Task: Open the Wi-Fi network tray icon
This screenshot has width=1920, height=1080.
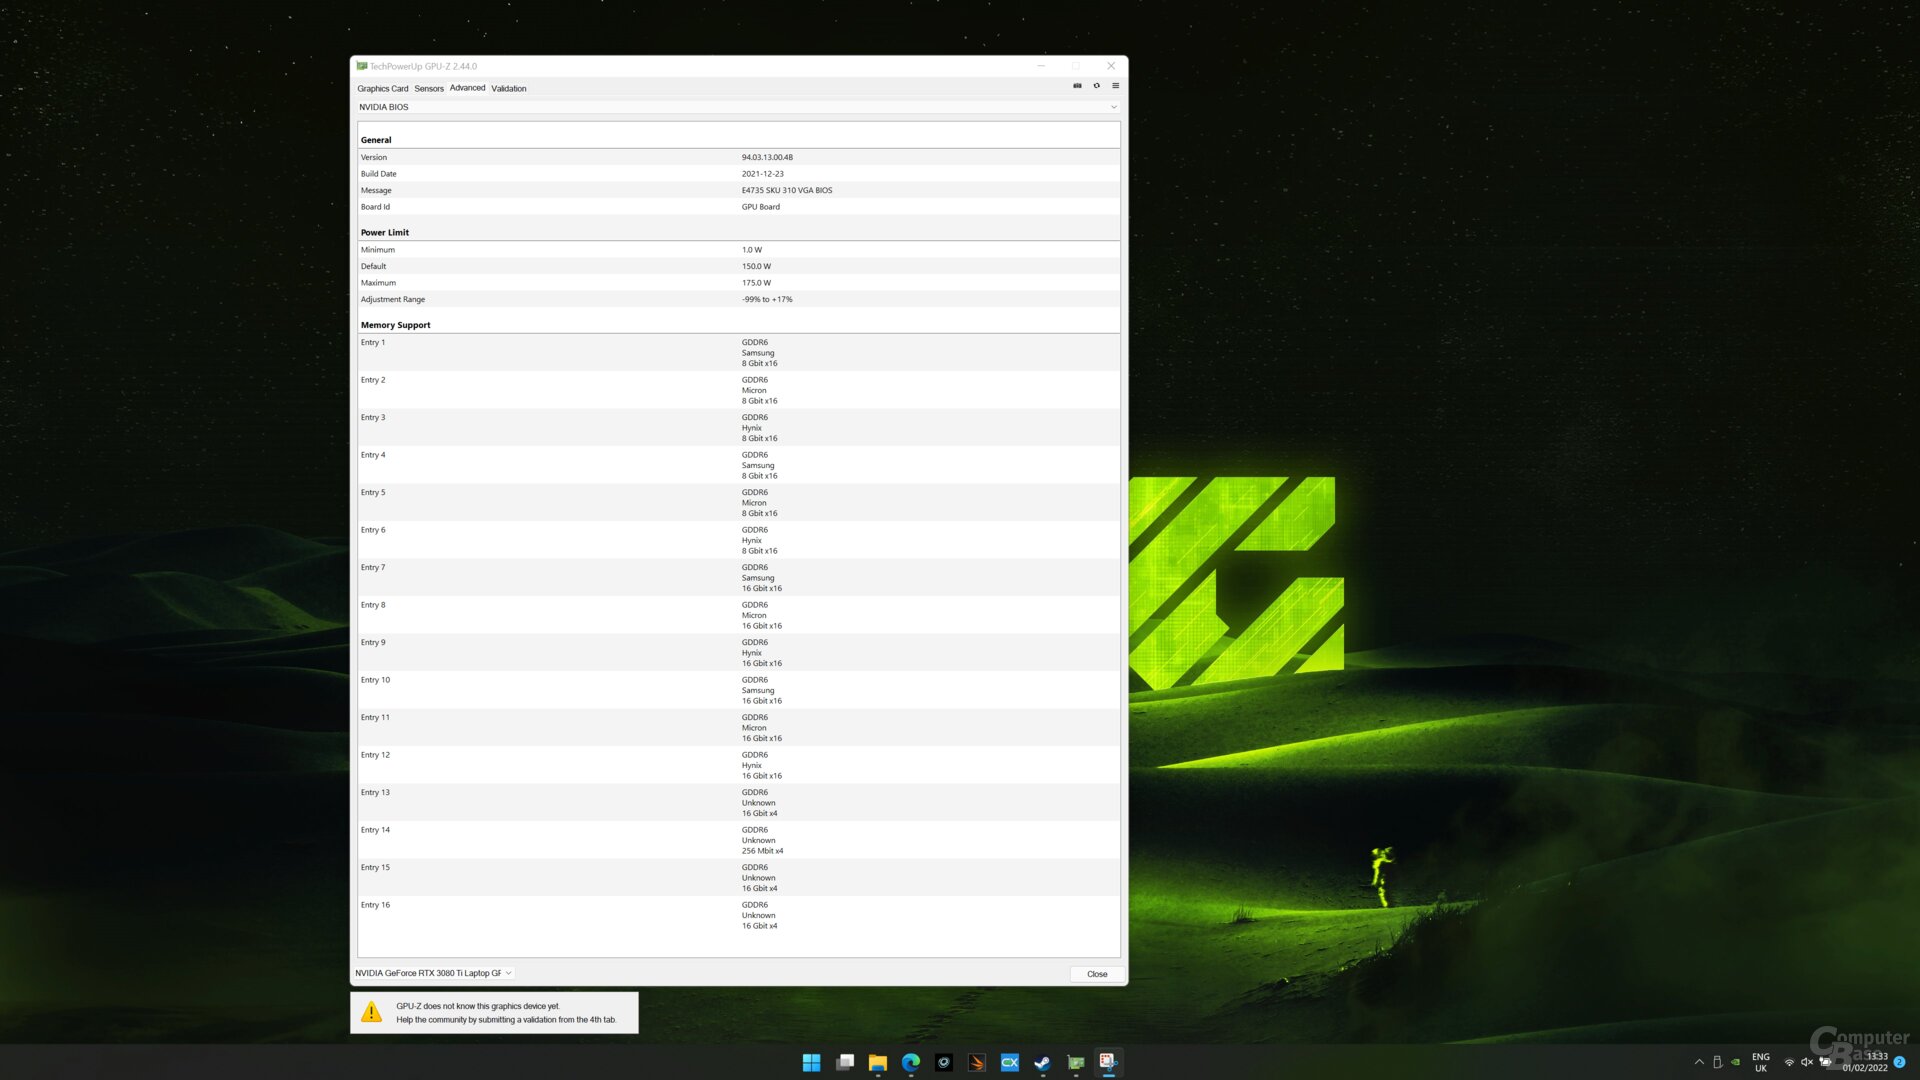Action: 1789,1062
